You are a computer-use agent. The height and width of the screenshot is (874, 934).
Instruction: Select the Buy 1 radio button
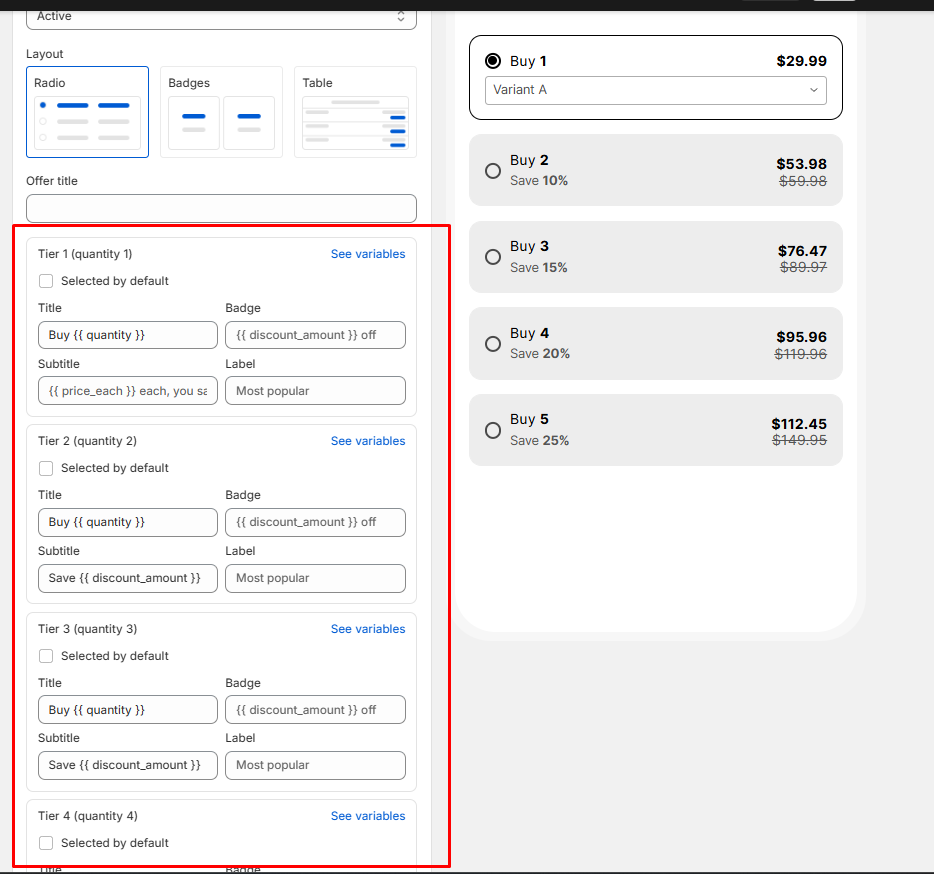point(493,61)
